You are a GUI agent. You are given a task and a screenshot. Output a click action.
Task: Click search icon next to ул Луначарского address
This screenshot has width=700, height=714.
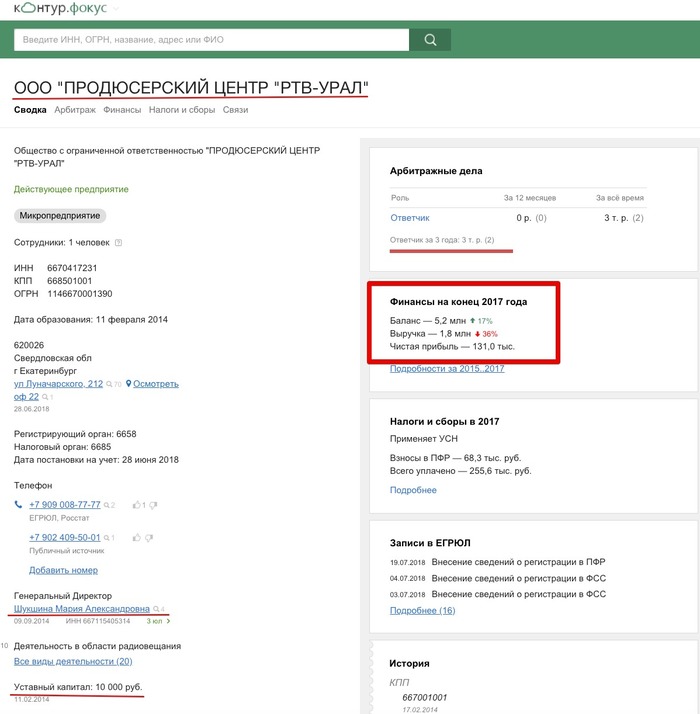click(110, 384)
